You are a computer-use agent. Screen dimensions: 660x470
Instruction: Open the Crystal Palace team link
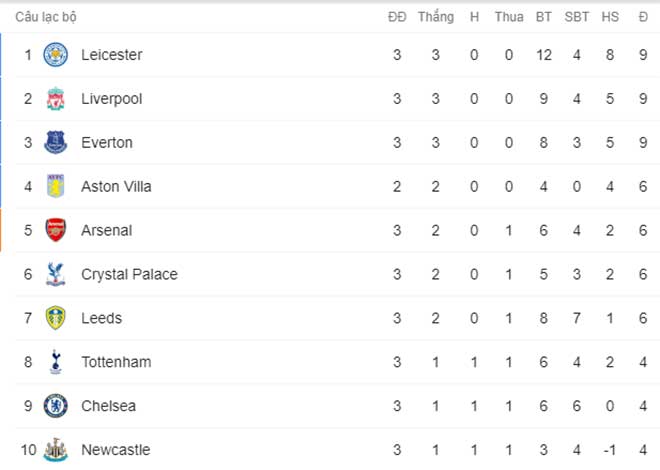click(x=129, y=274)
